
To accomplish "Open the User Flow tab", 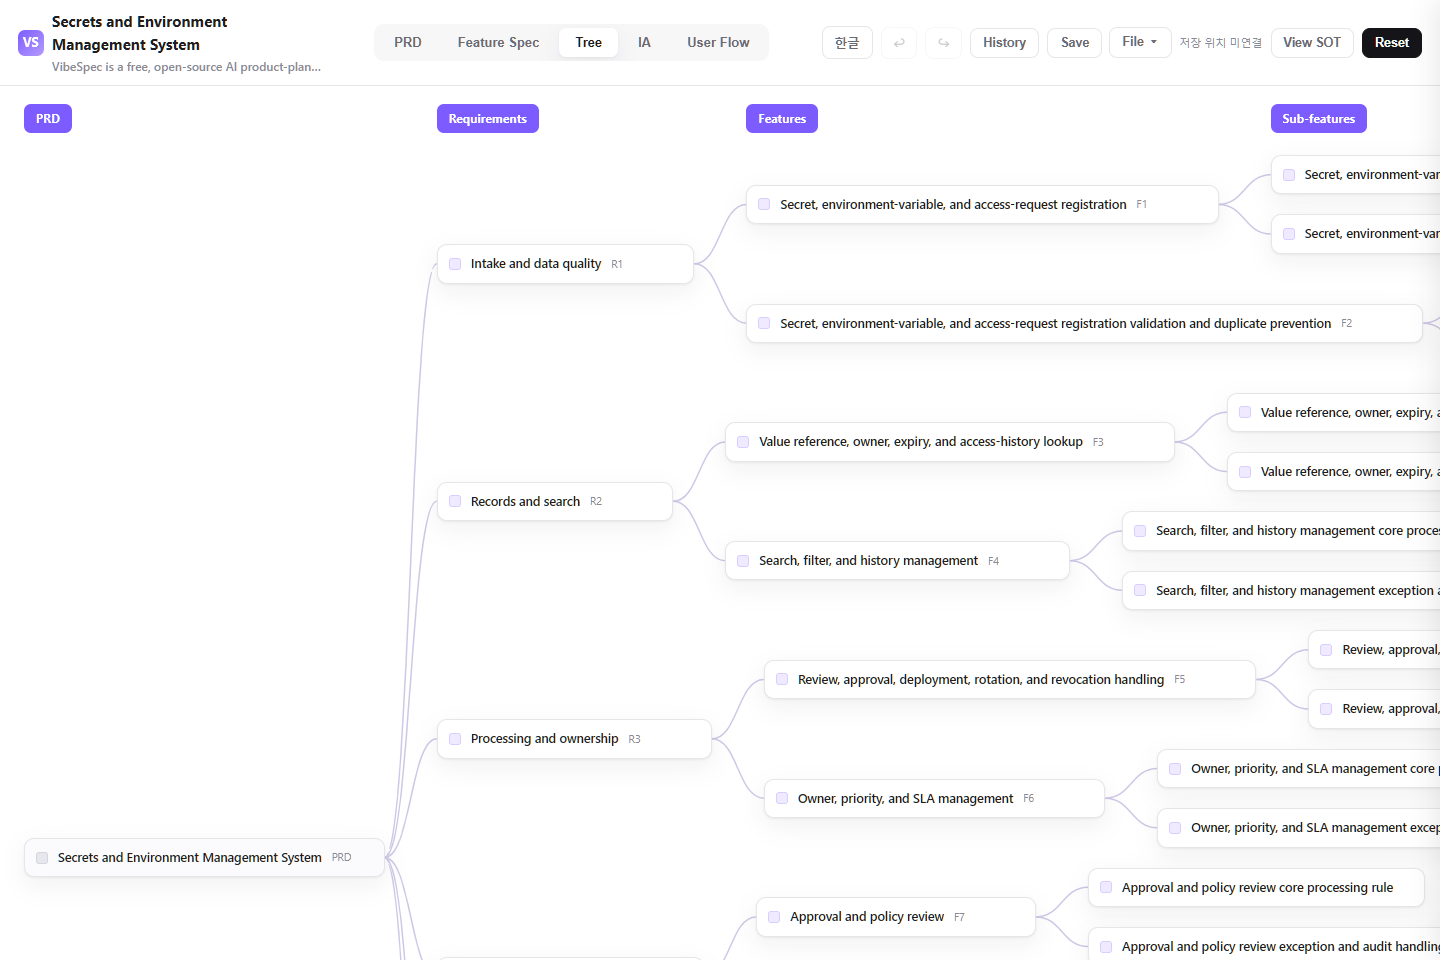I will pyautogui.click(x=718, y=43).
